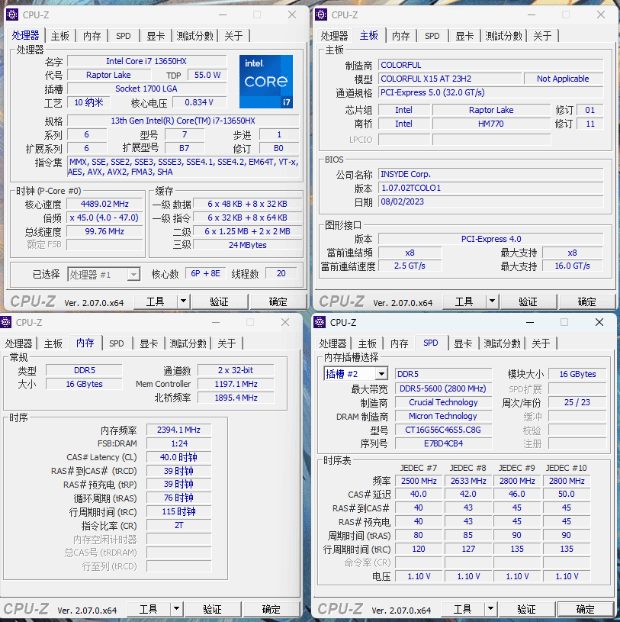Click the FSB:DRAM ratio 1:24
Image resolution: width=620 pixels, height=622 pixels.
point(179,443)
